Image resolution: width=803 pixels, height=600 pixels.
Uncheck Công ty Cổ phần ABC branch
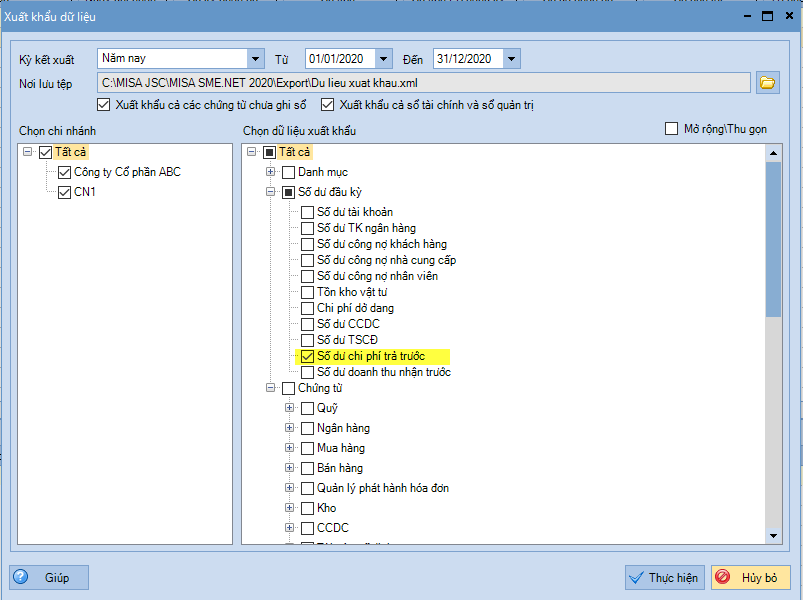coord(64,172)
